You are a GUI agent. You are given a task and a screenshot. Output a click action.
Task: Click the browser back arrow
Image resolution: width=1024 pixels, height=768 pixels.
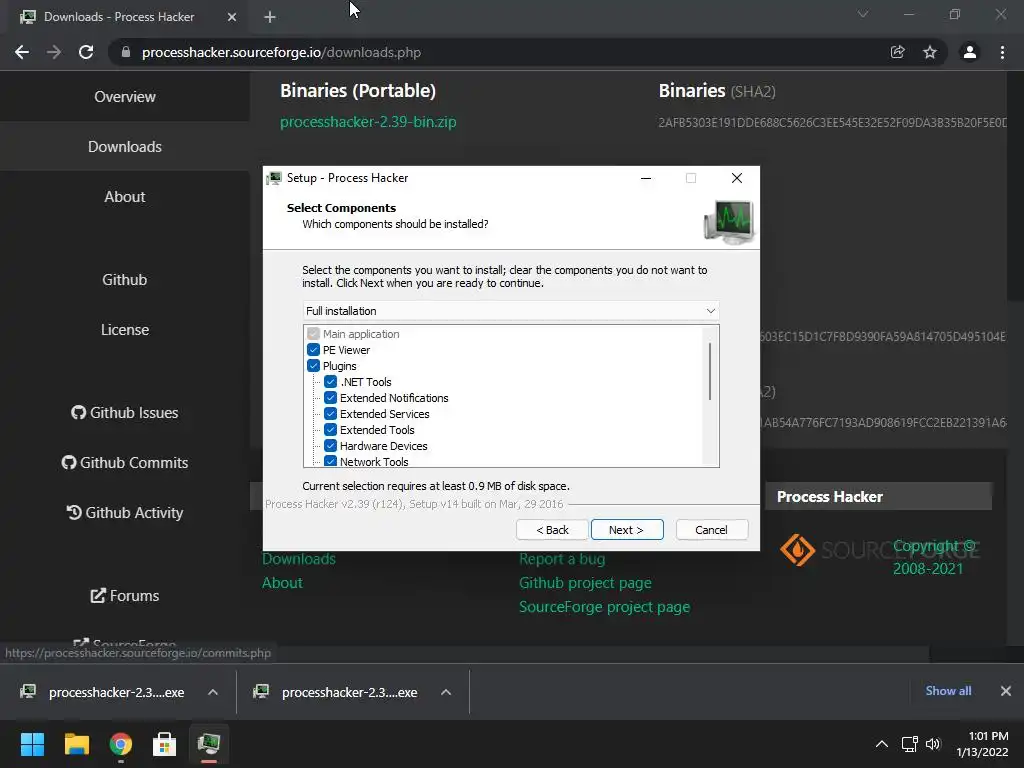pos(22,52)
